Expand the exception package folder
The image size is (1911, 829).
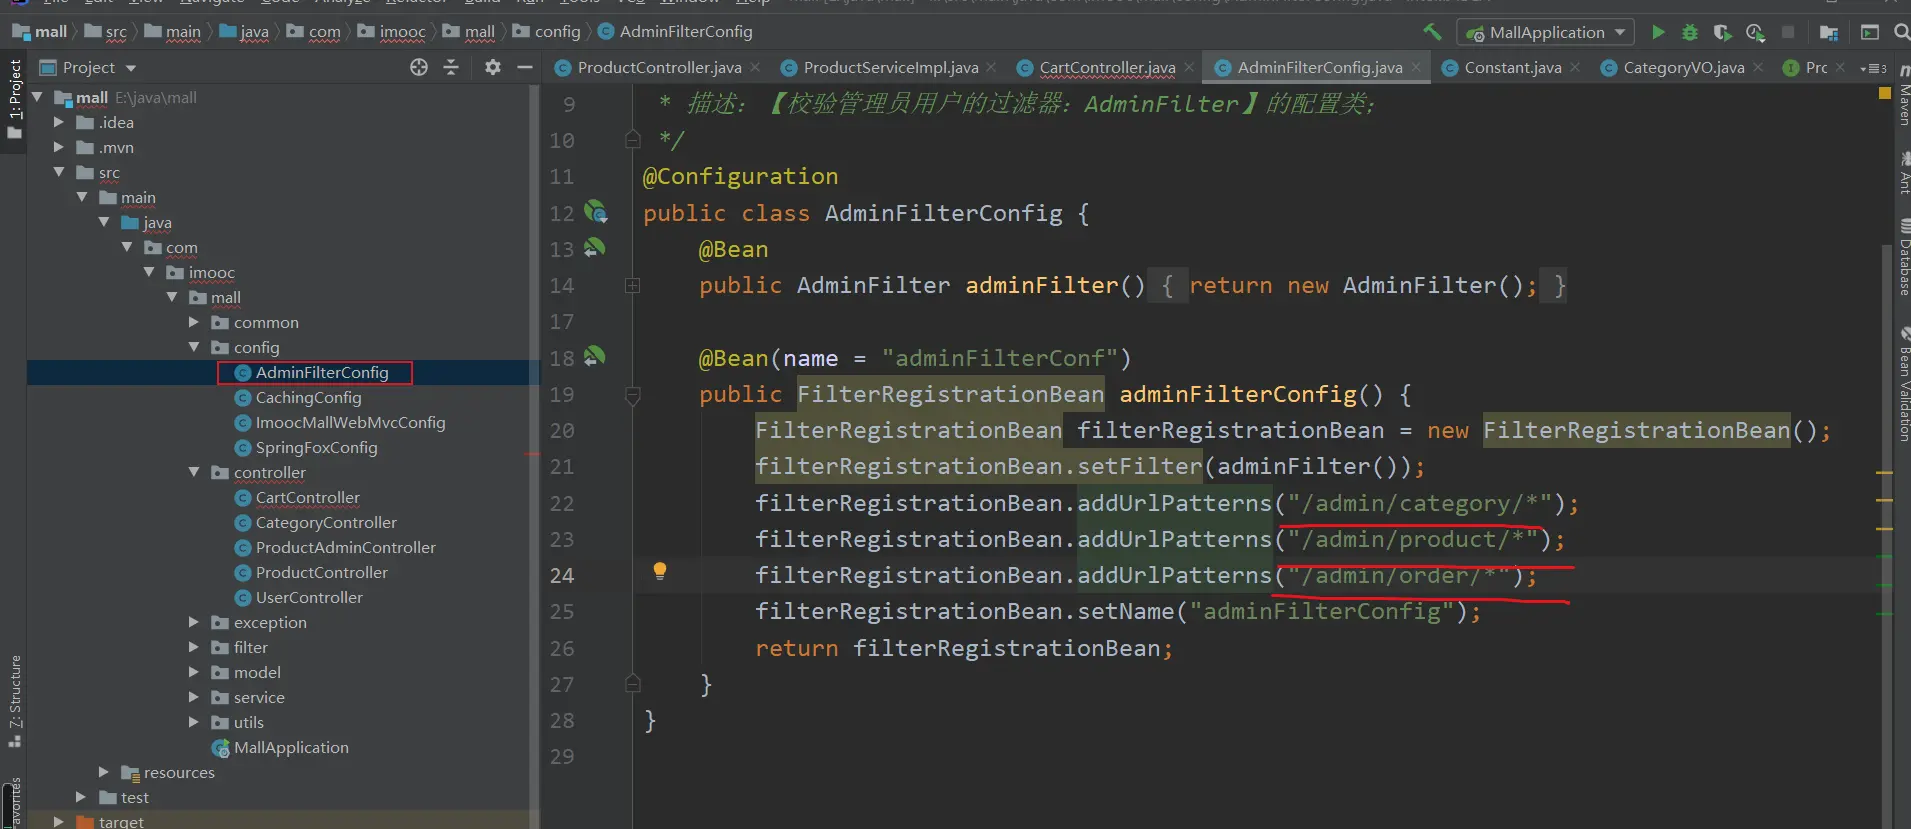194,622
